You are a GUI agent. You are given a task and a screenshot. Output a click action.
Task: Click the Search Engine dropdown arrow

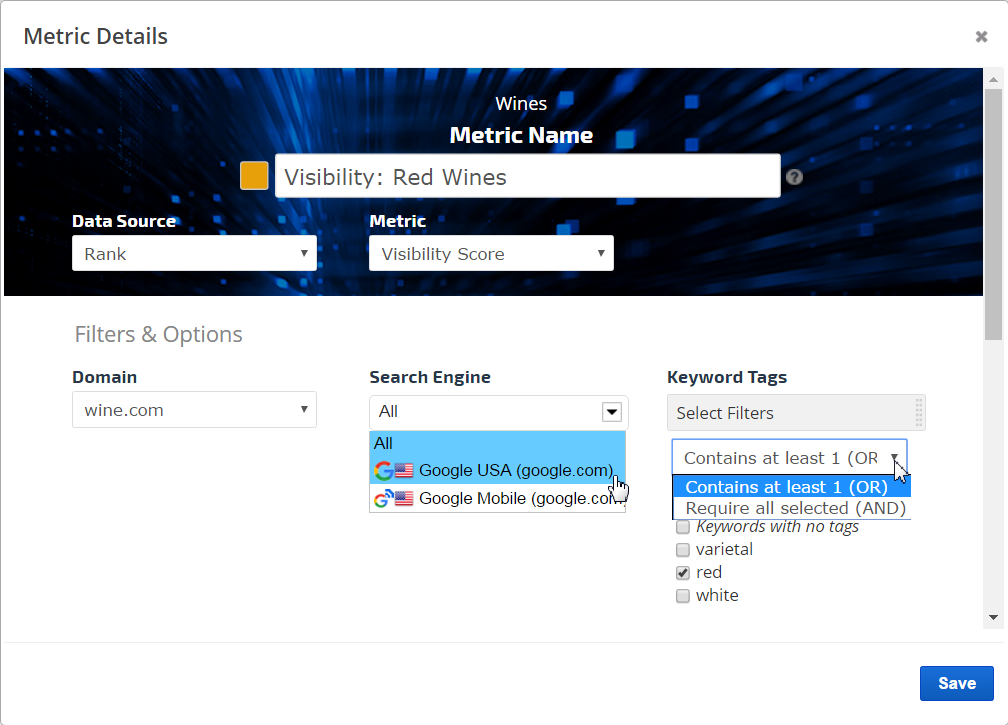pyautogui.click(x=612, y=412)
